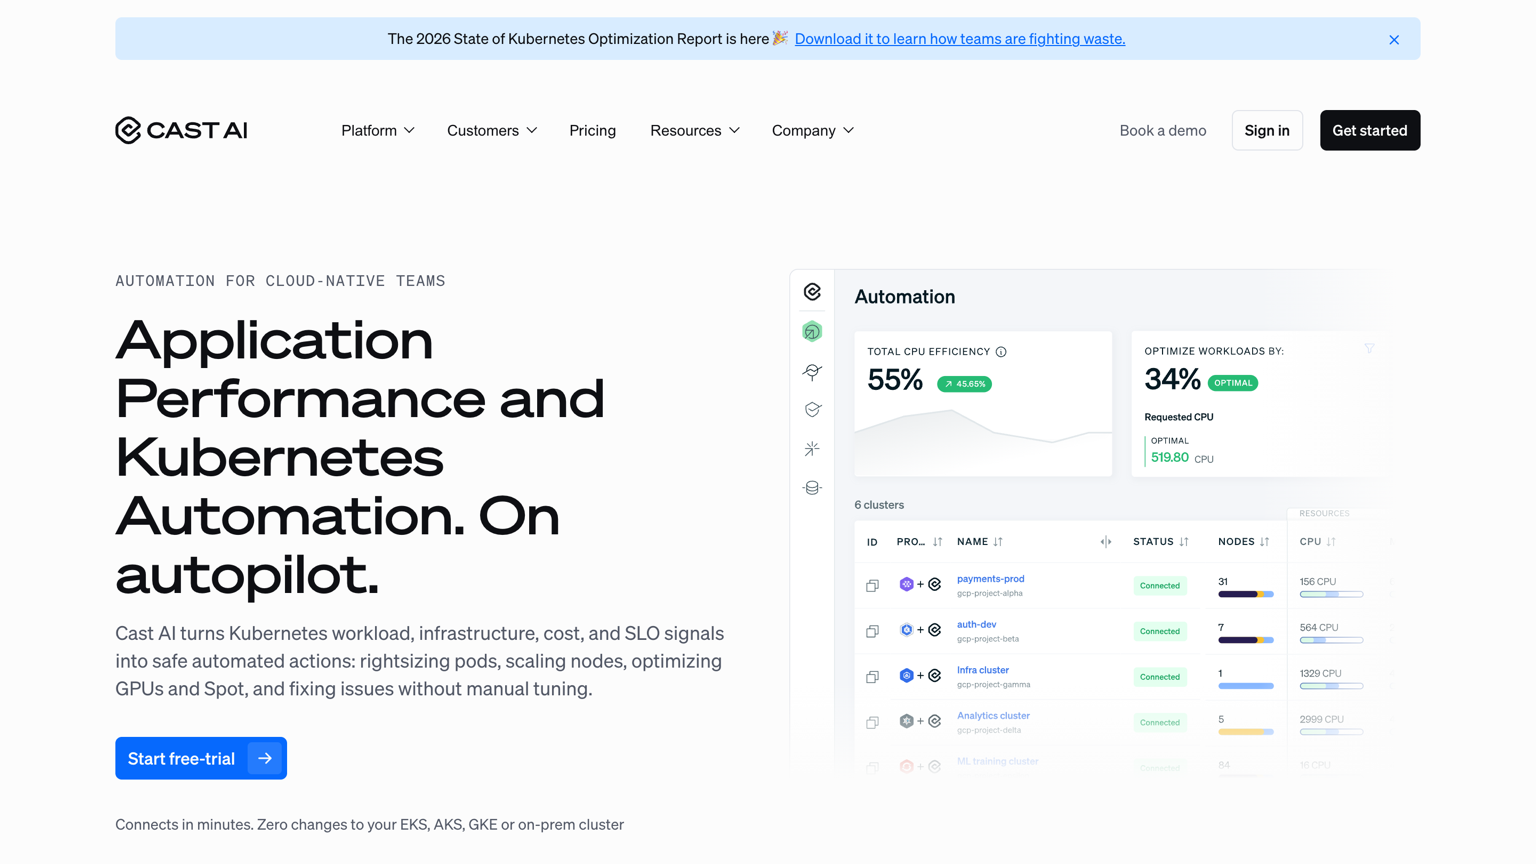The width and height of the screenshot is (1536, 864).
Task: Click the third sidebar icon under green hexagon
Action: tap(812, 371)
